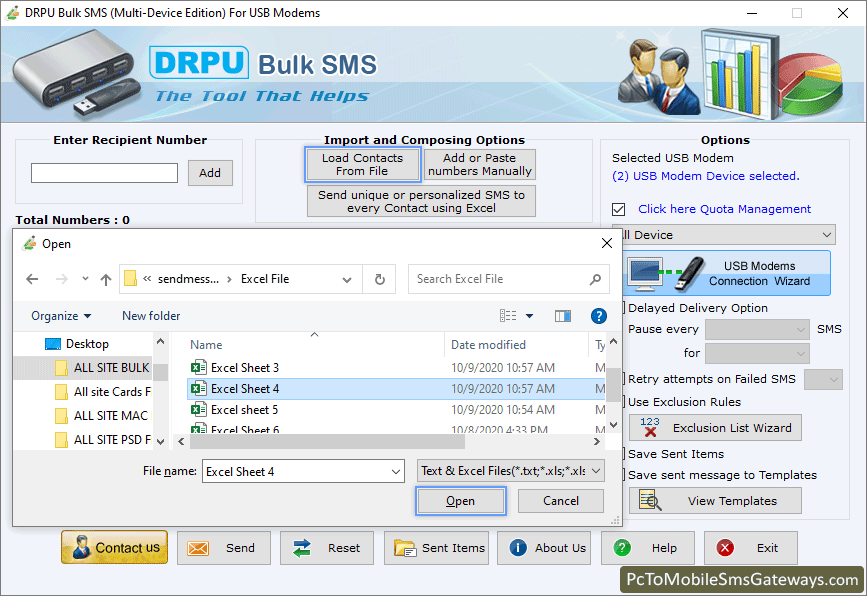The height and width of the screenshot is (596, 867).
Task: Click the Help question mark icon
Action: click(x=622, y=548)
